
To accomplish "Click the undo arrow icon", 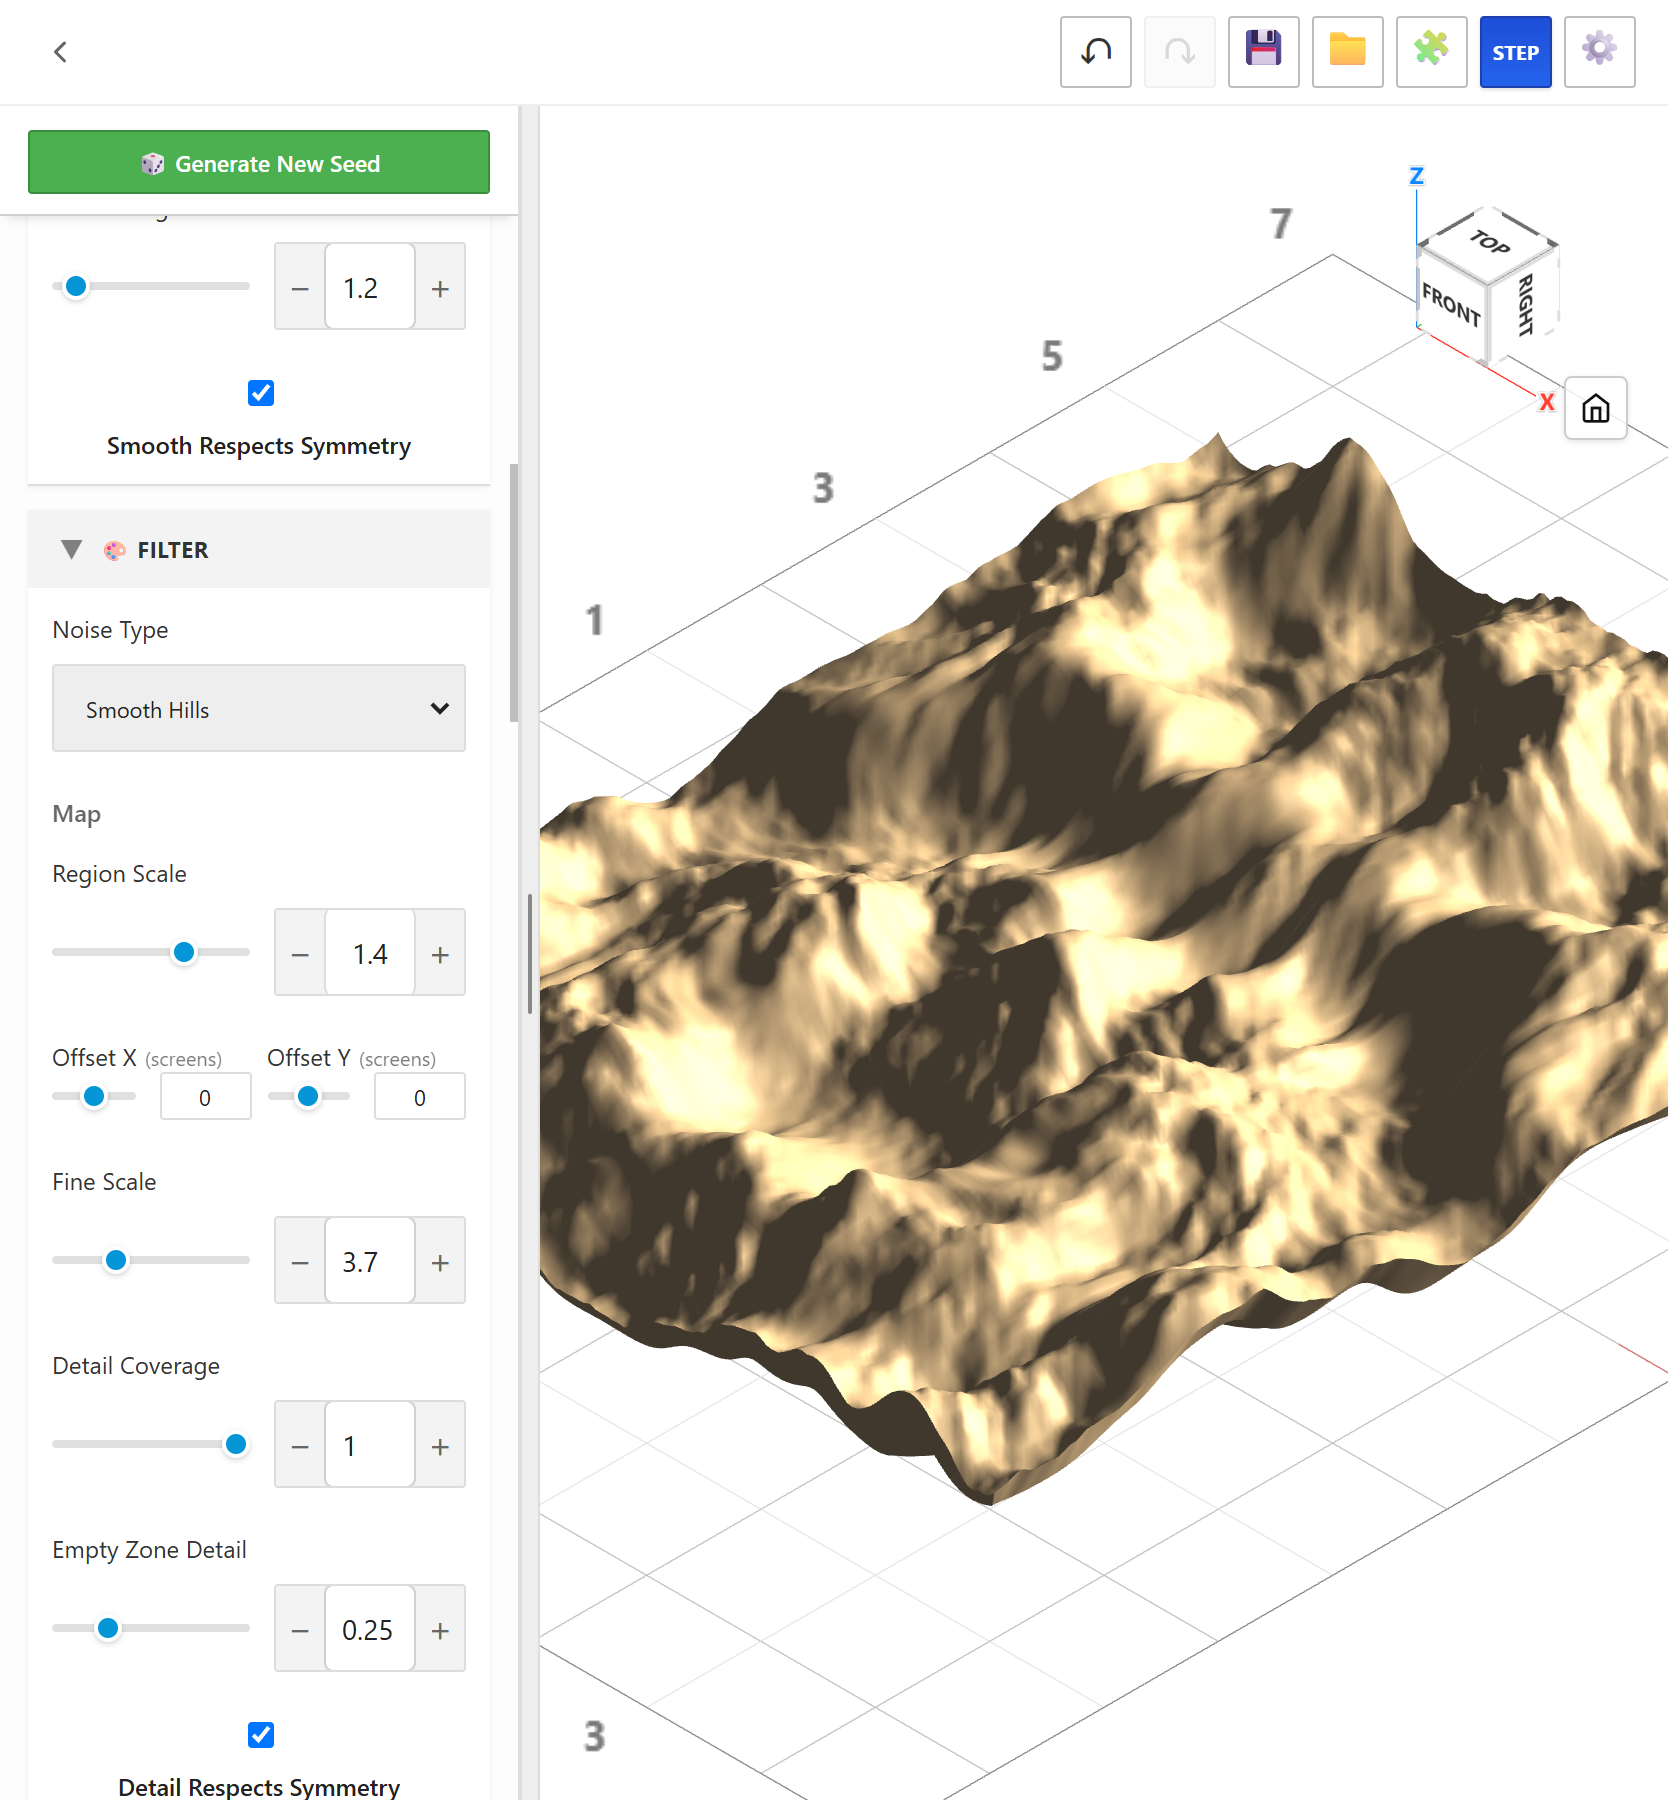I will 1096,52.
